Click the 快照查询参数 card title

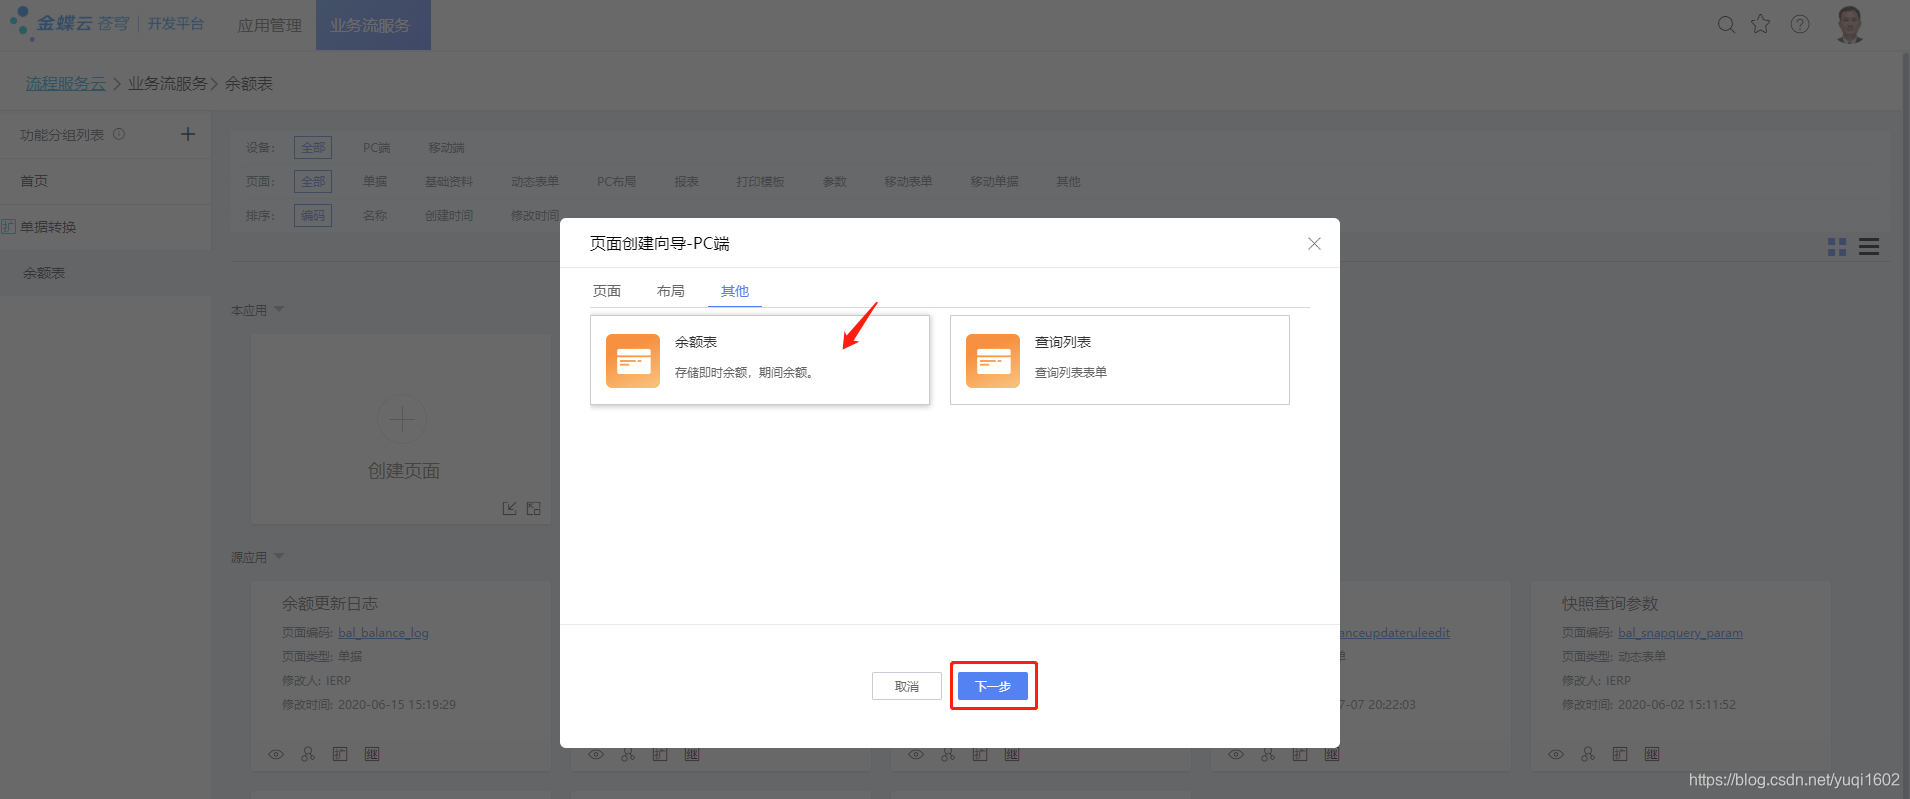1610,604
